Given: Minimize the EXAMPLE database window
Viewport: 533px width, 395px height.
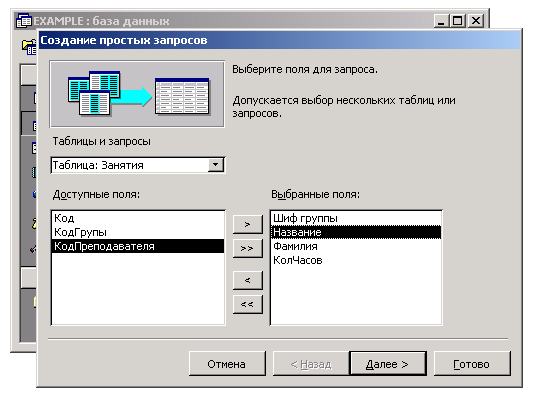Looking at the screenshot, I should click(x=442, y=21).
